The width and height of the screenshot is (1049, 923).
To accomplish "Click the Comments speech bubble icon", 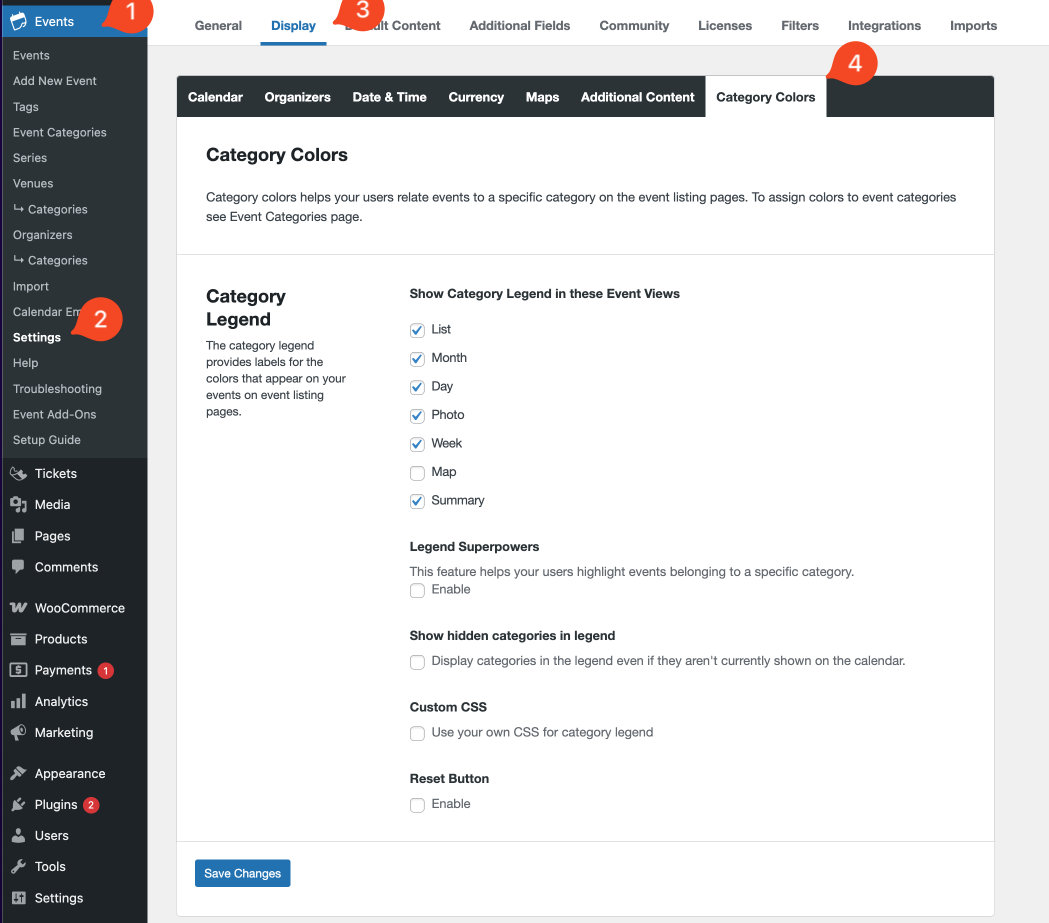I will 18,567.
